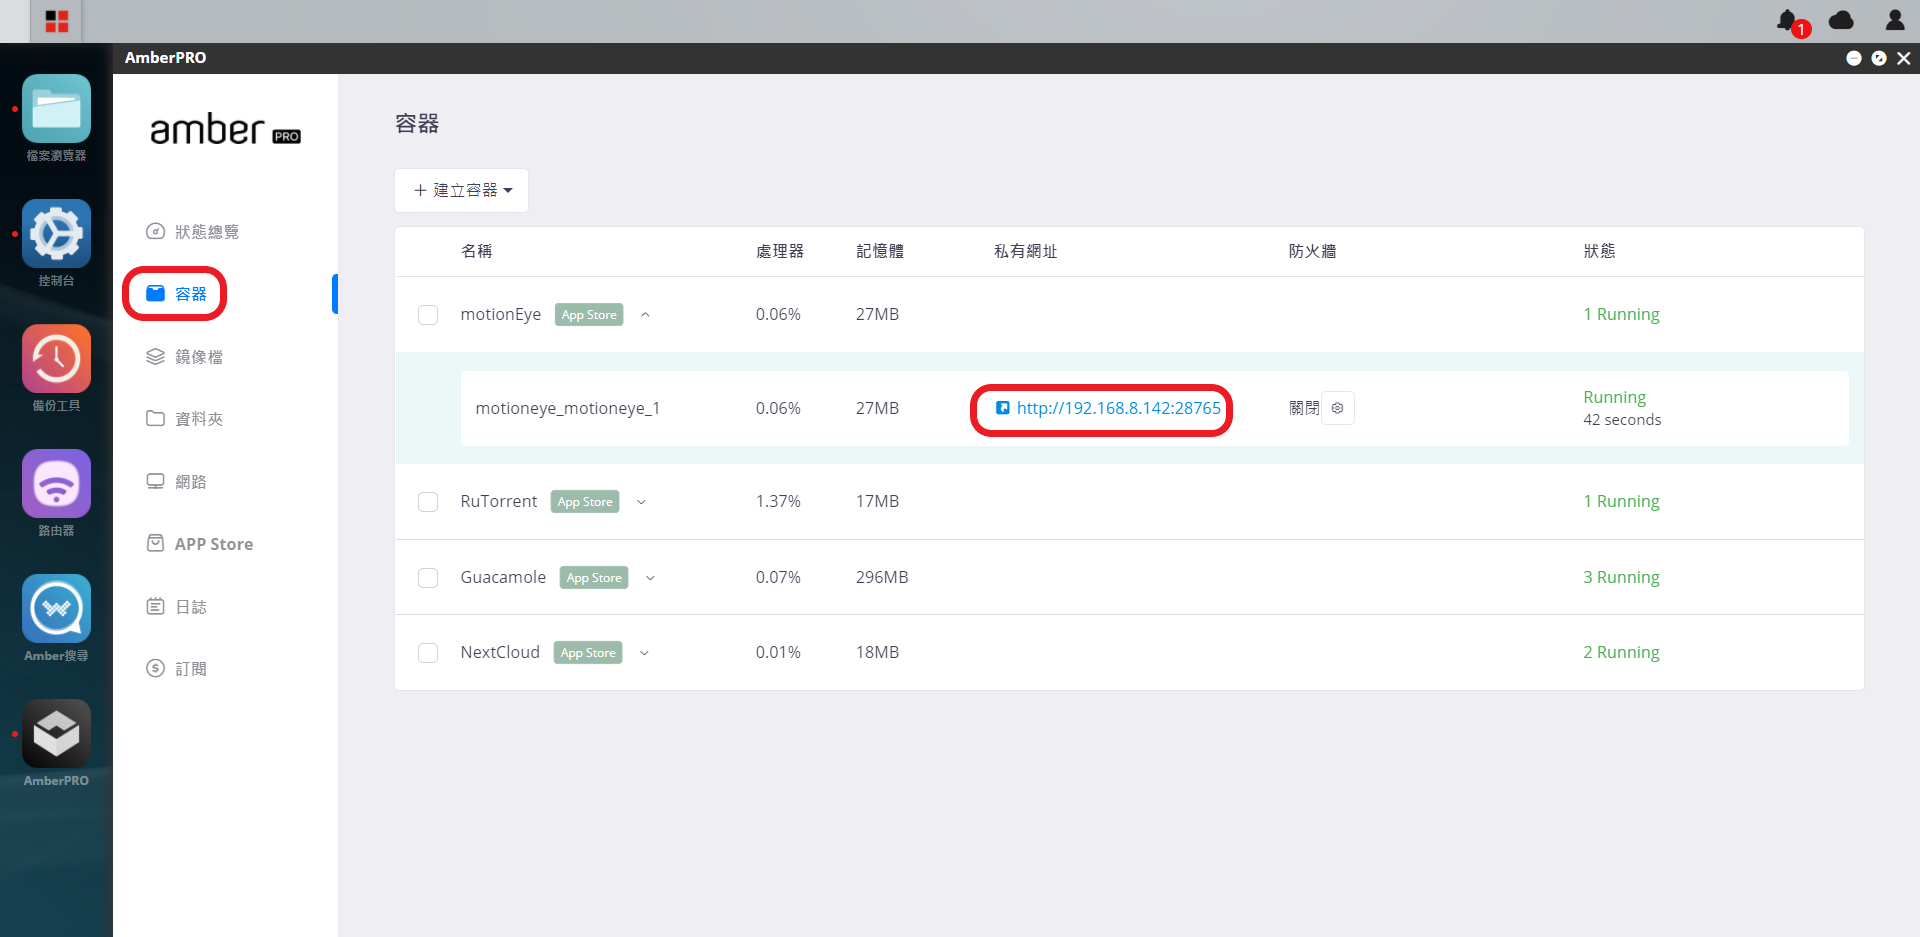This screenshot has width=1920, height=937.
Task: Click the log calendar icon in sidebar
Action: [155, 606]
